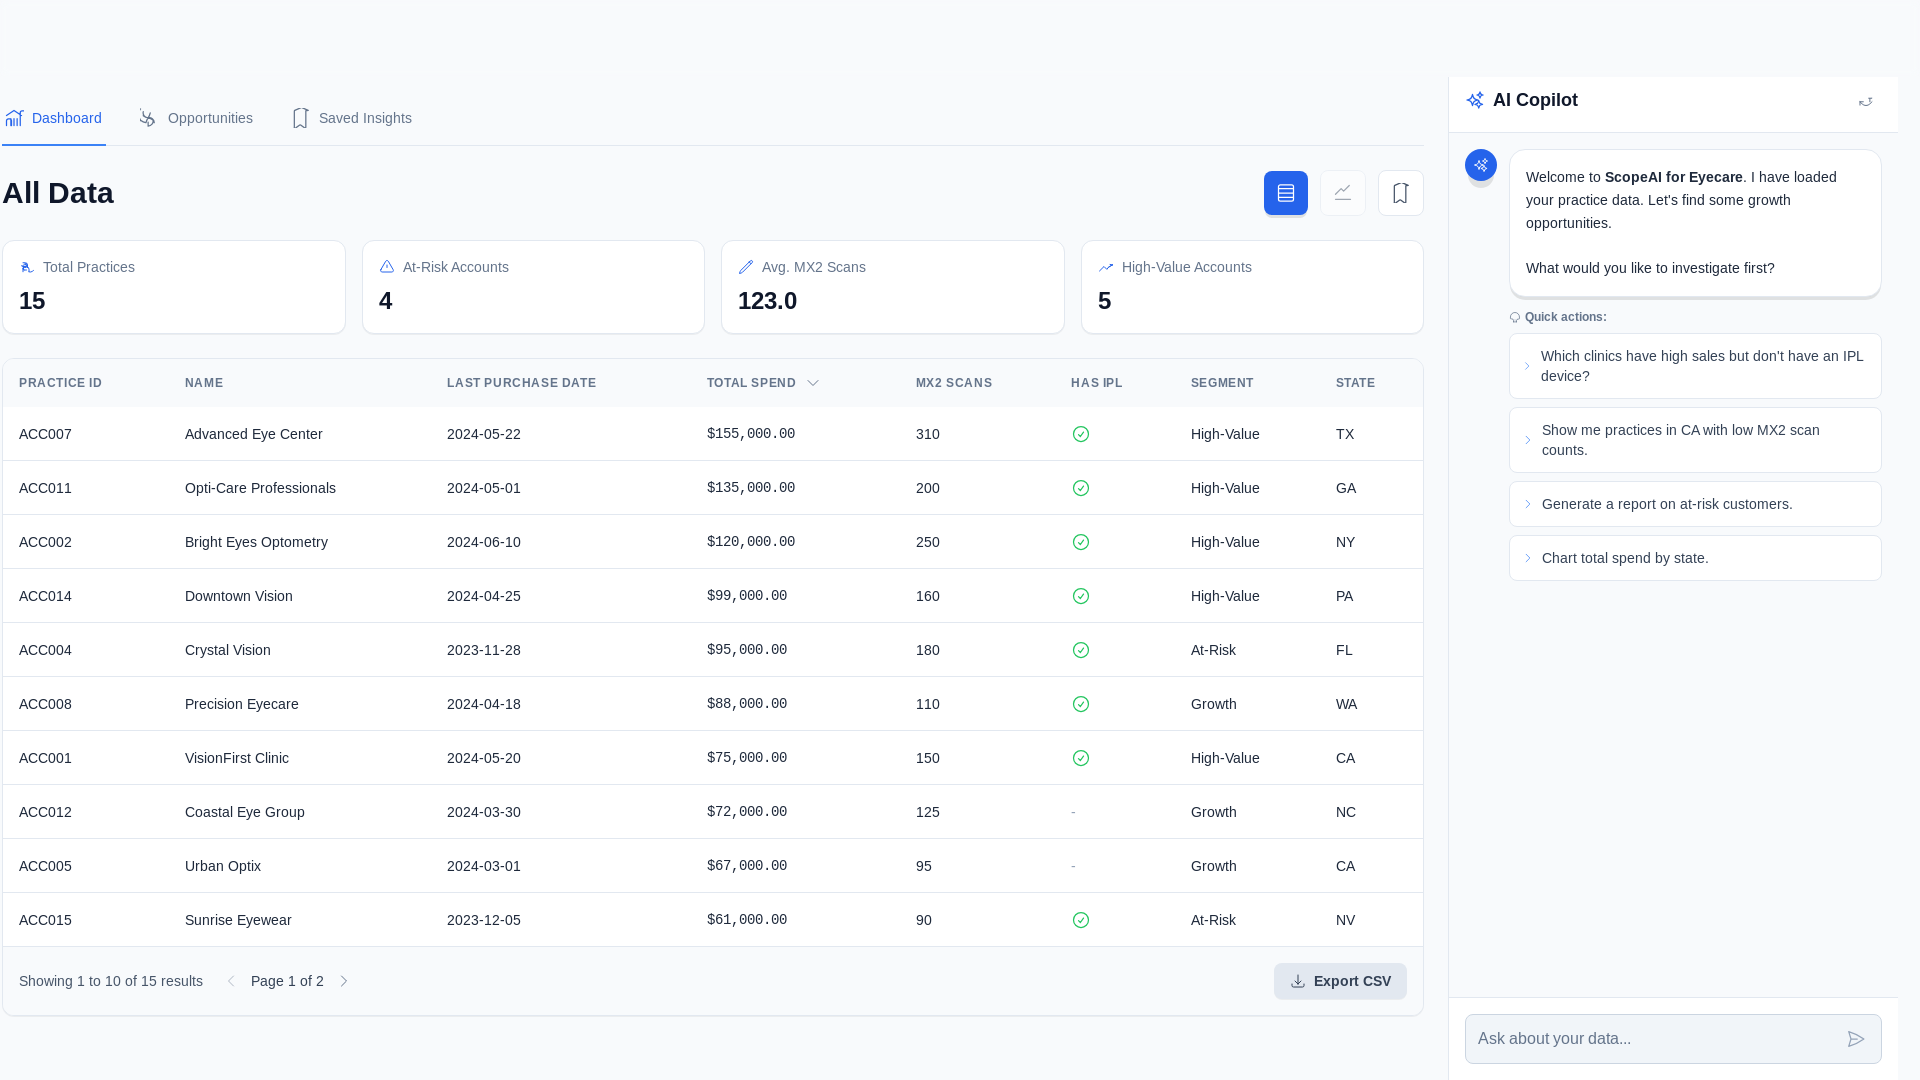Chart total spend by state

tap(1695, 558)
